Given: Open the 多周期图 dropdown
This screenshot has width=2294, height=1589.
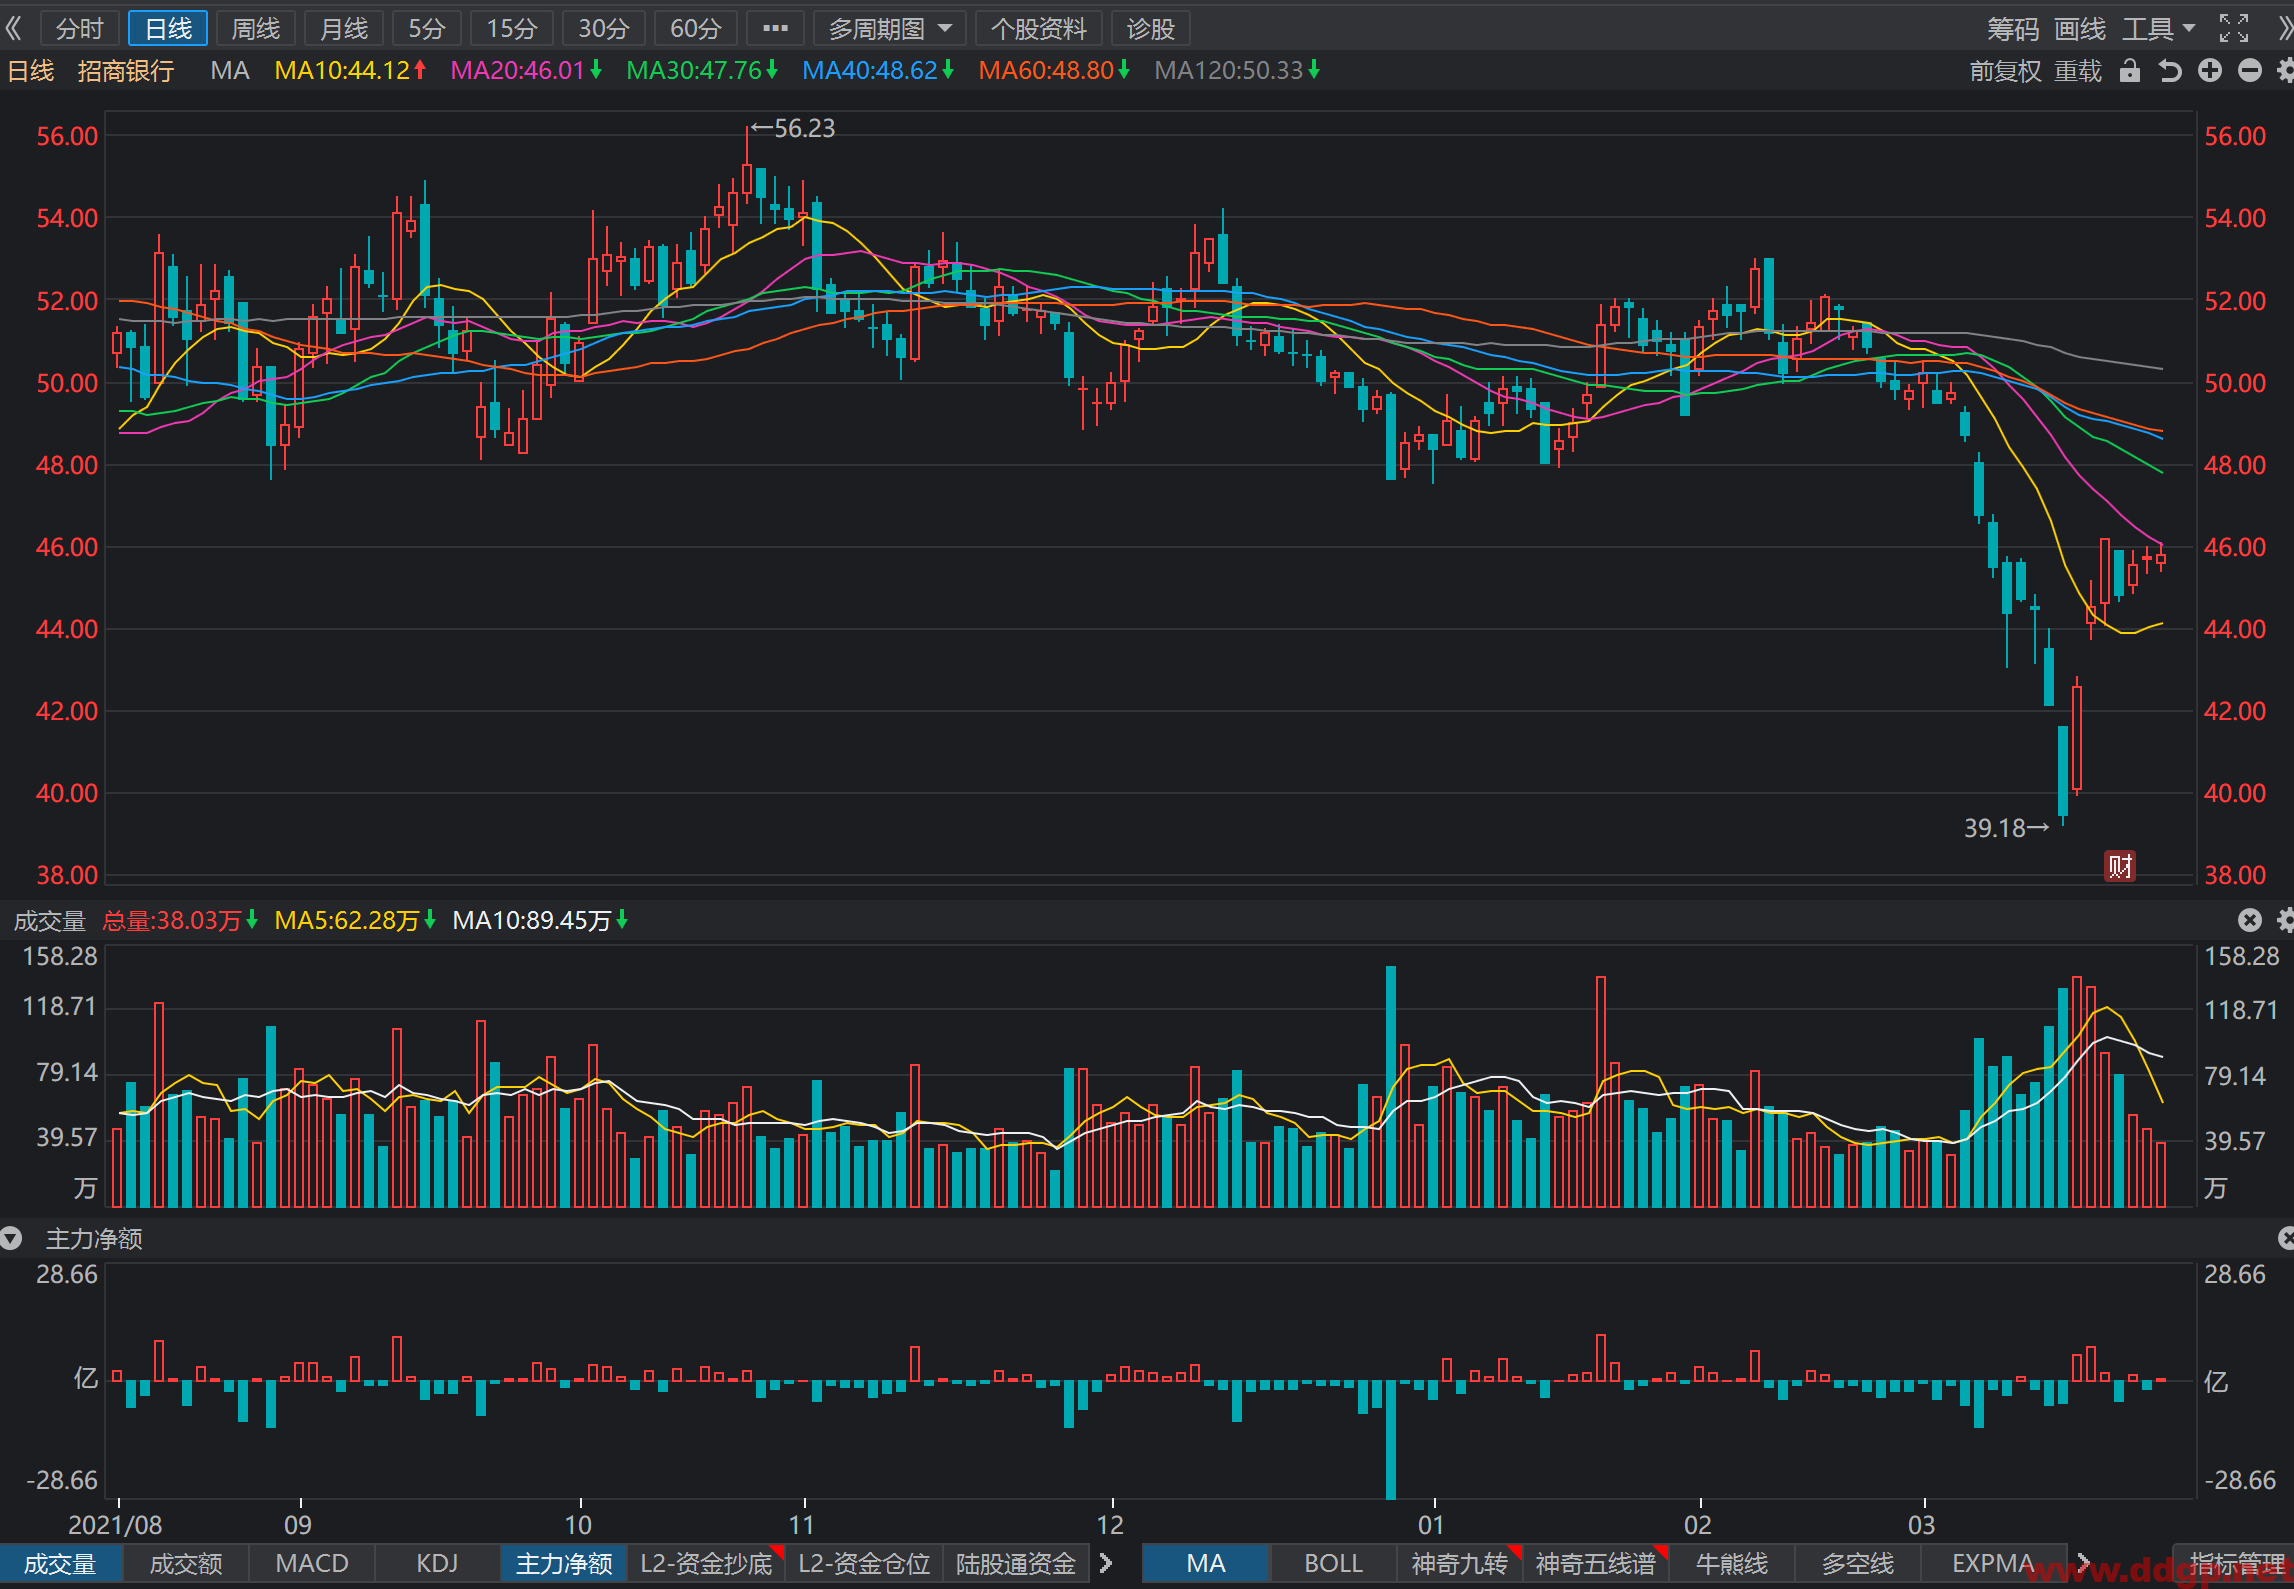Looking at the screenshot, I should (x=889, y=29).
